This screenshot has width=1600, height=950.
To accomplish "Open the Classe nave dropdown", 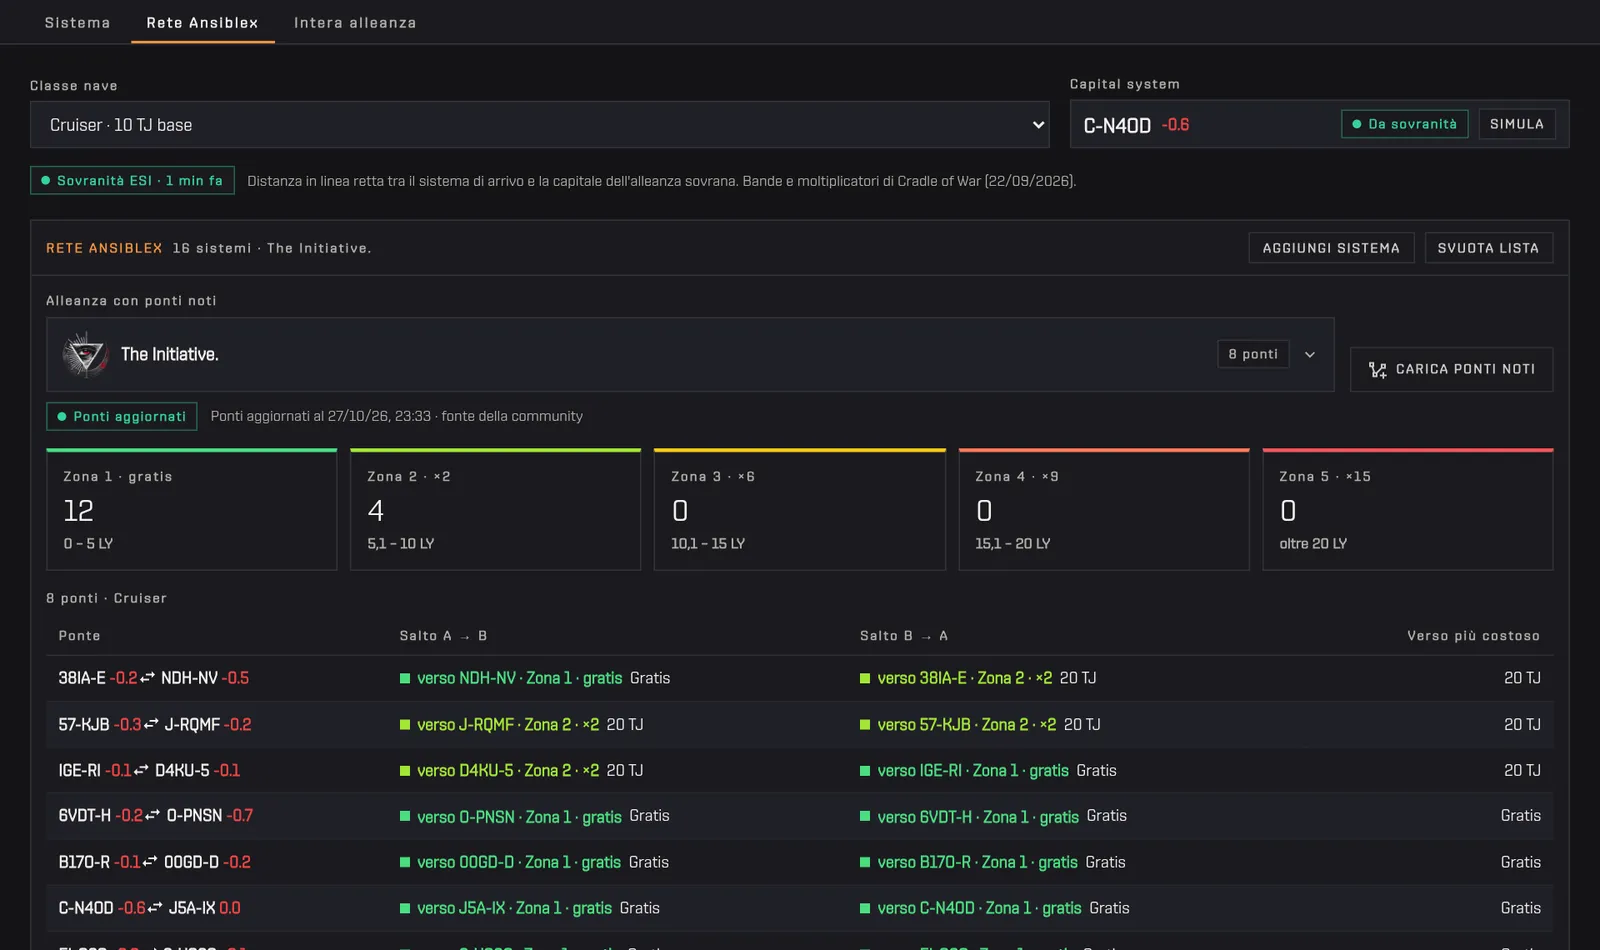I will [x=540, y=125].
